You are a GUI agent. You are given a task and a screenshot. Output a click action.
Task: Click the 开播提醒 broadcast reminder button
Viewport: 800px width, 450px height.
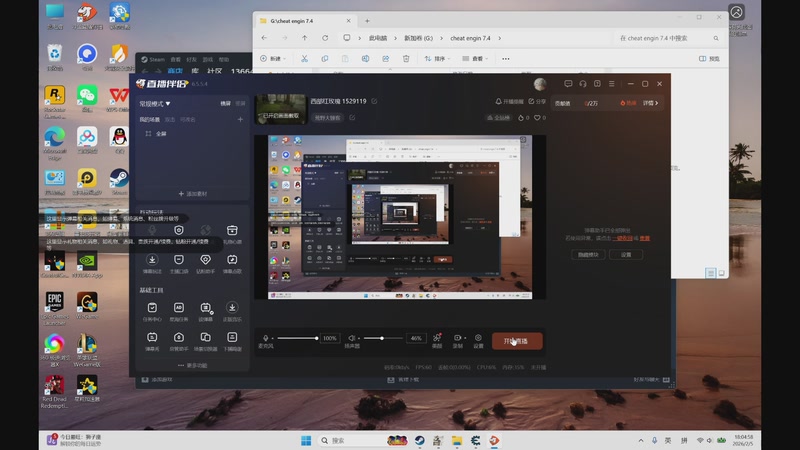[510, 102]
